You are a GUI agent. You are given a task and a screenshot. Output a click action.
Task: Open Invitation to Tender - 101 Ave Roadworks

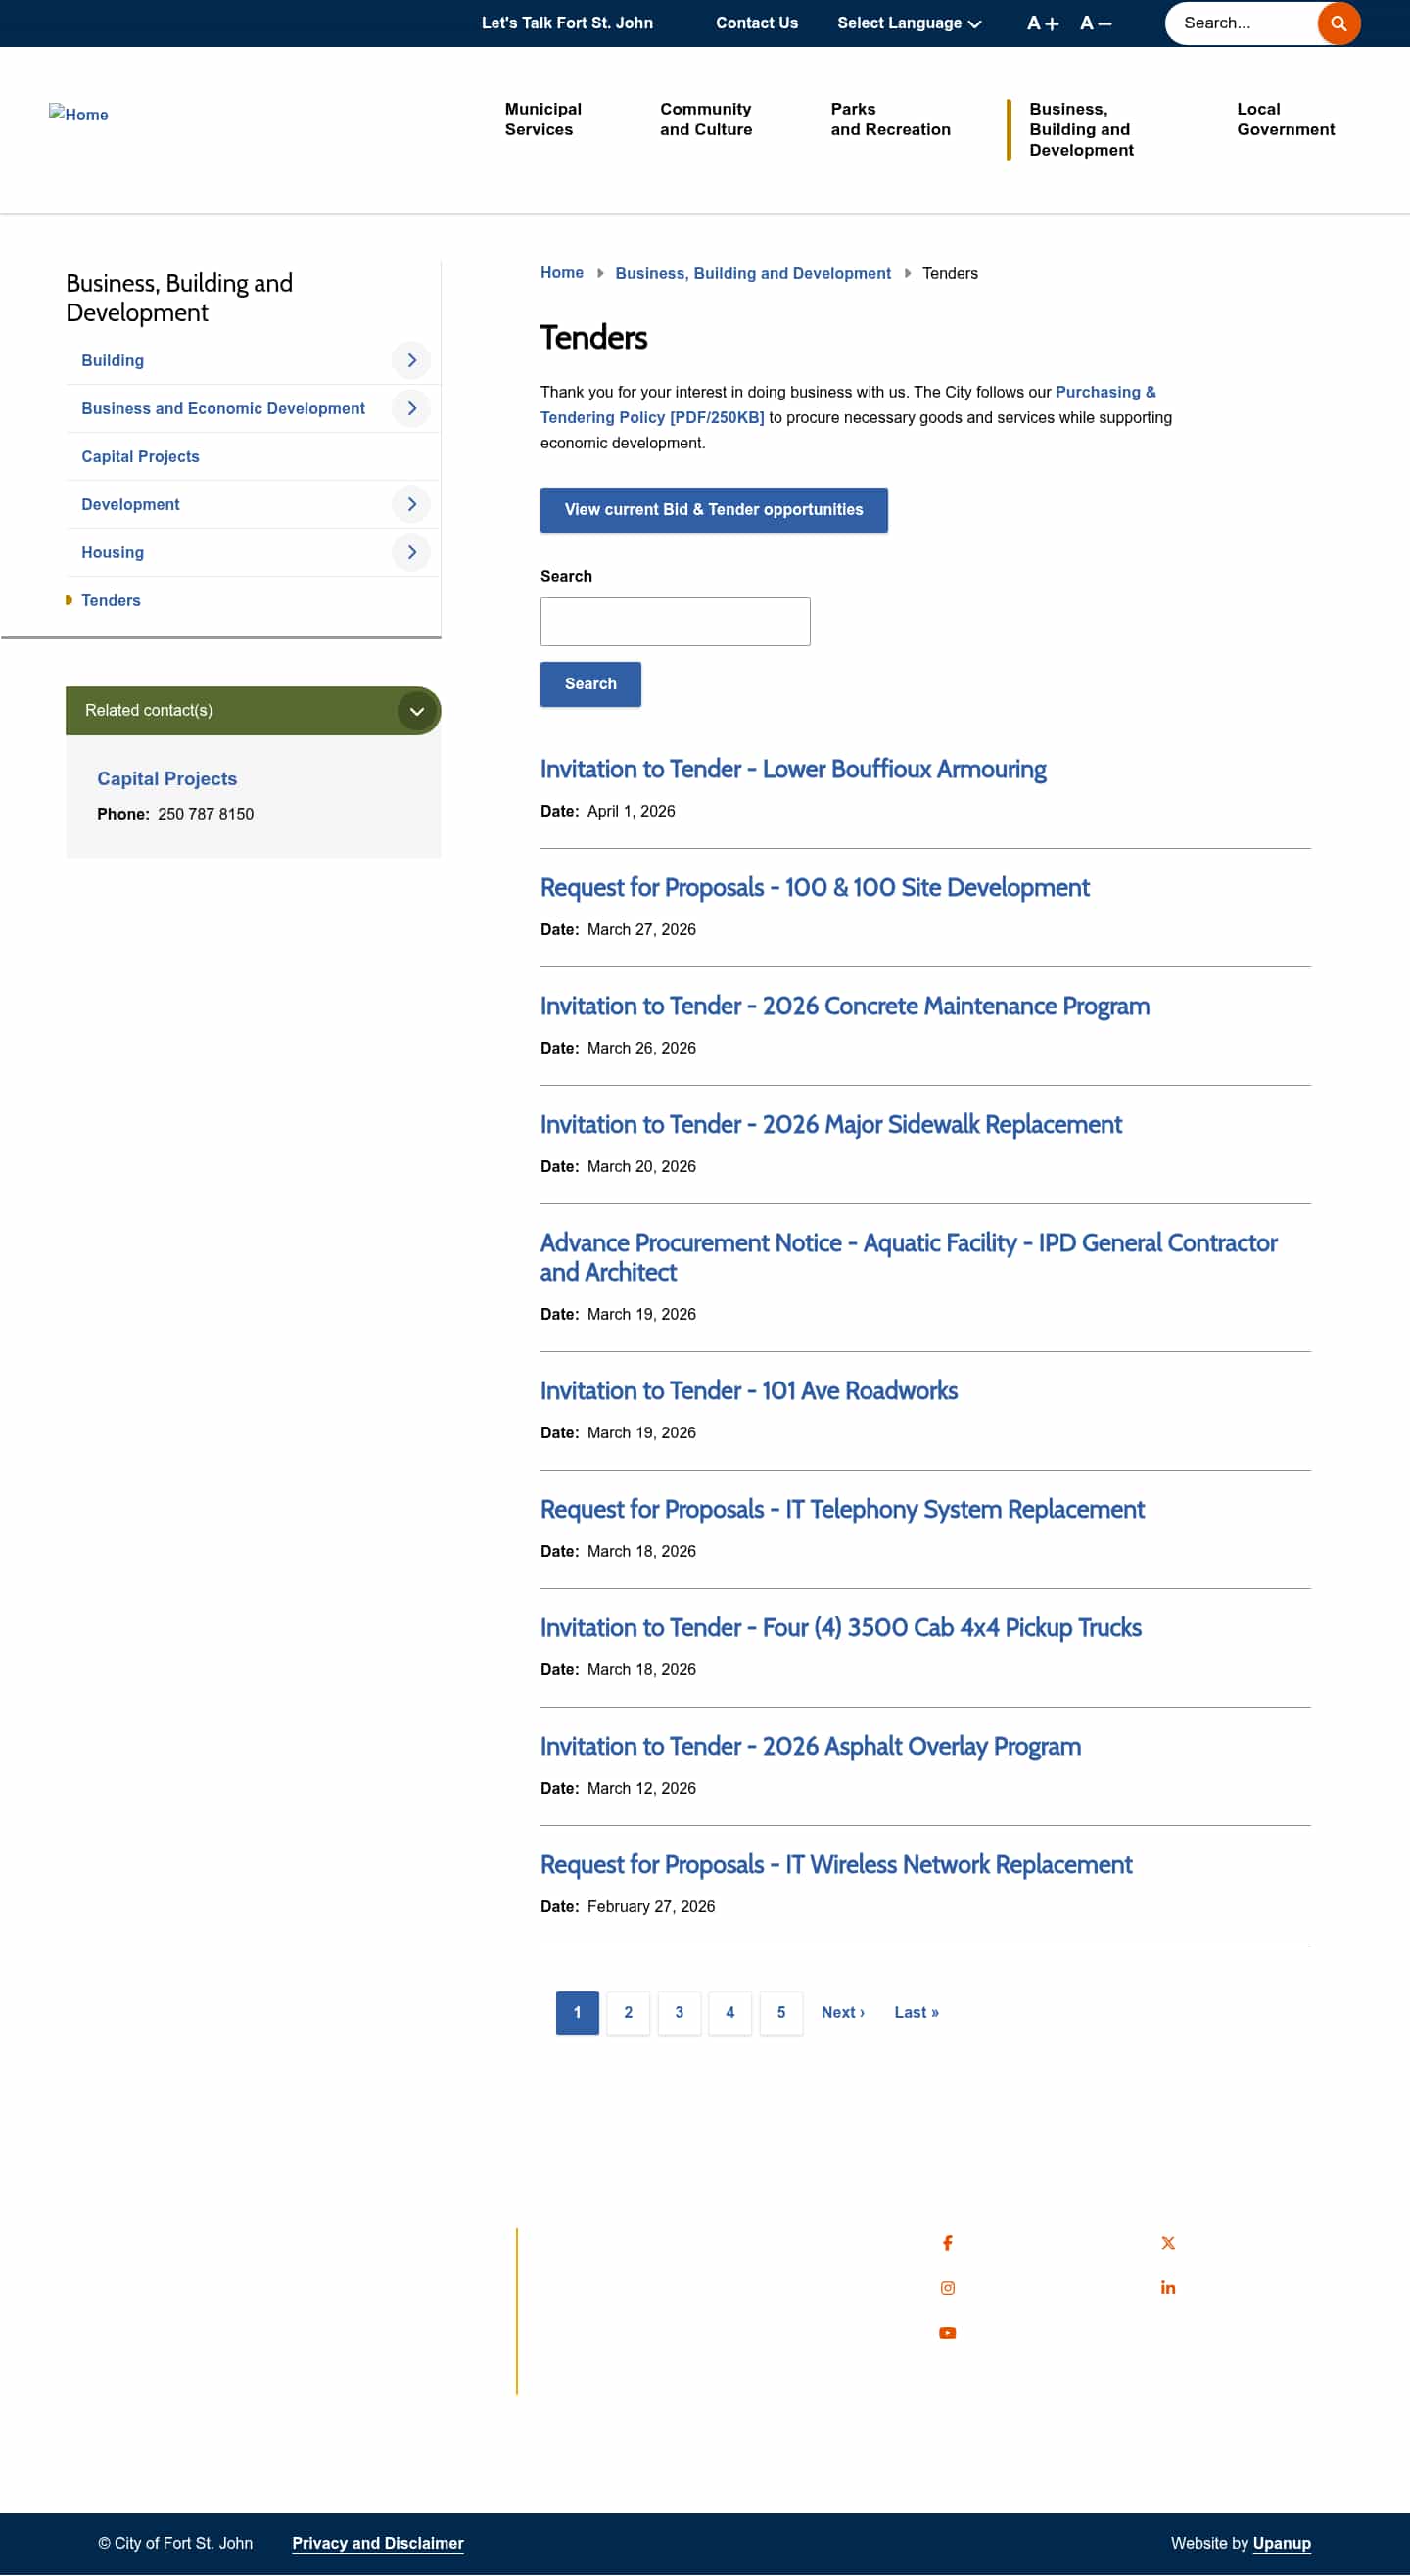pyautogui.click(x=748, y=1390)
